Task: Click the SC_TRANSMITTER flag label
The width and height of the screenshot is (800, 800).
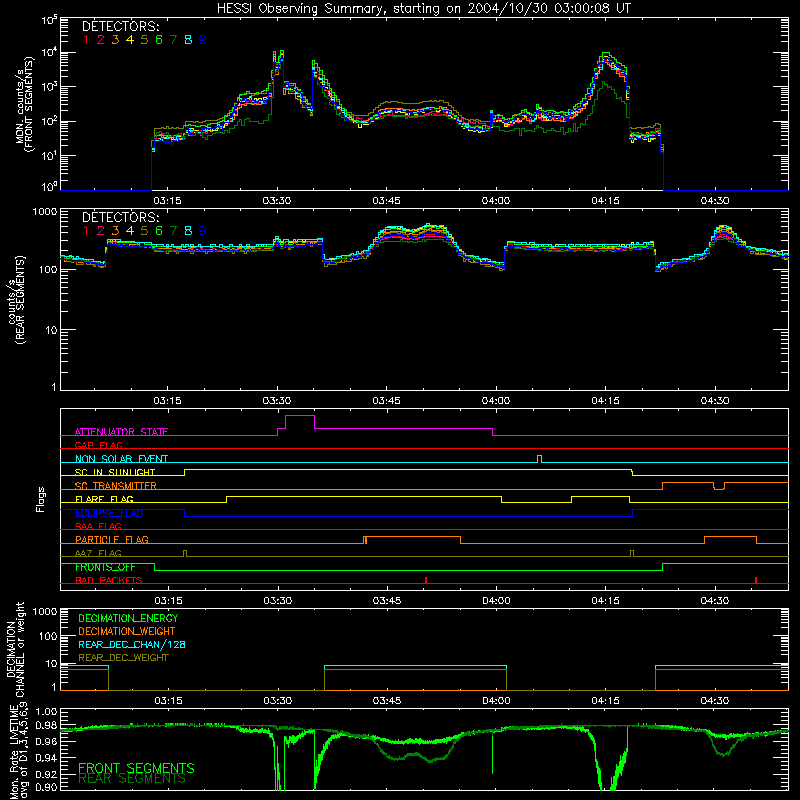Action: click(115, 486)
